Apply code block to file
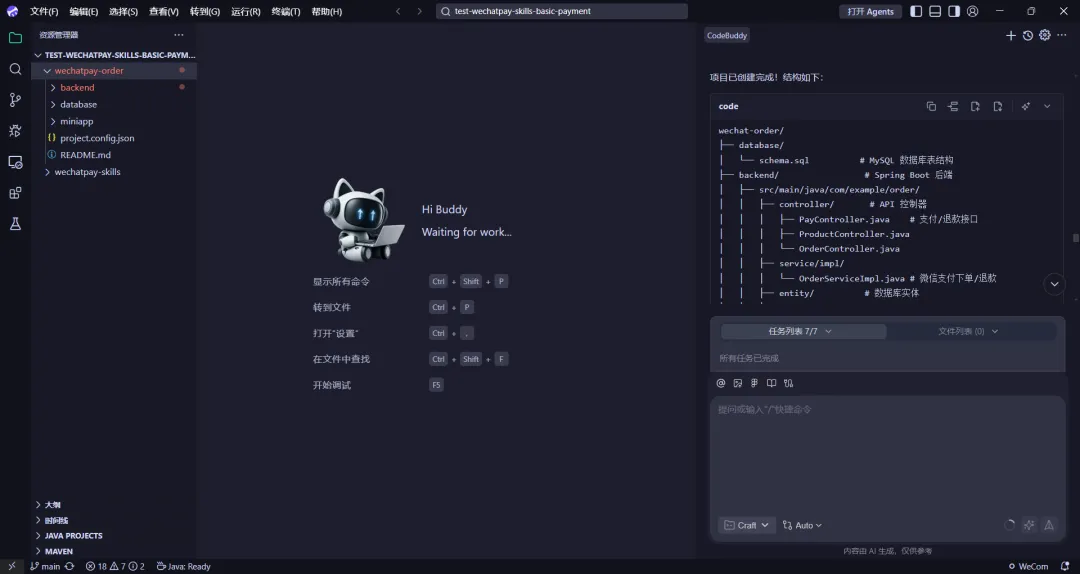This screenshot has width=1080, height=574. point(997,106)
